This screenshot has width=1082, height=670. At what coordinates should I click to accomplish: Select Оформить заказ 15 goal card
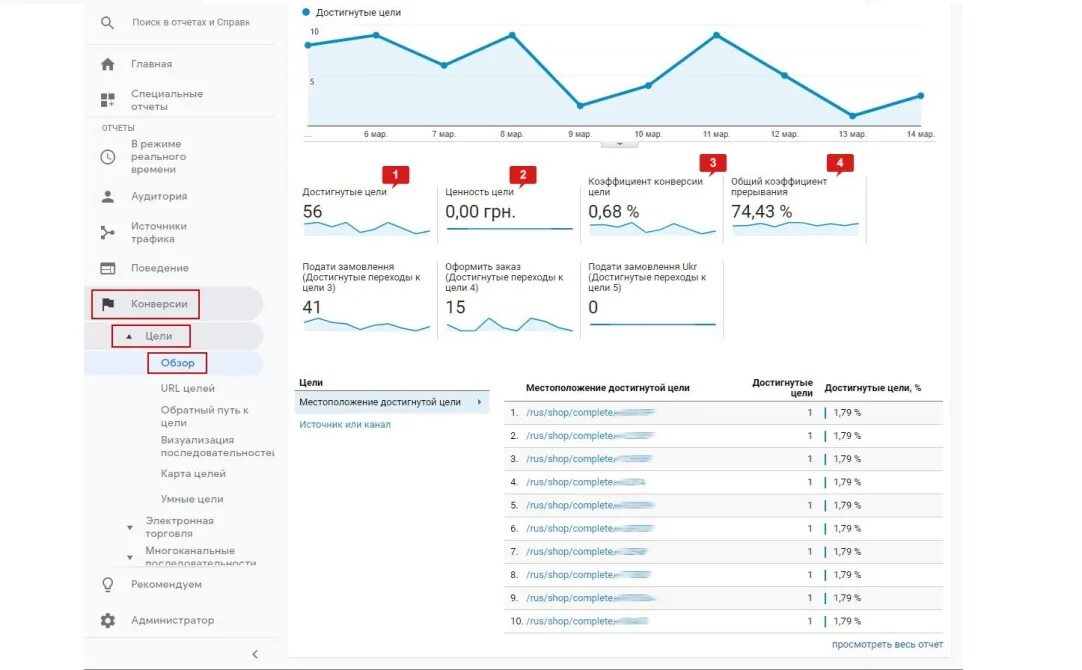(509, 299)
